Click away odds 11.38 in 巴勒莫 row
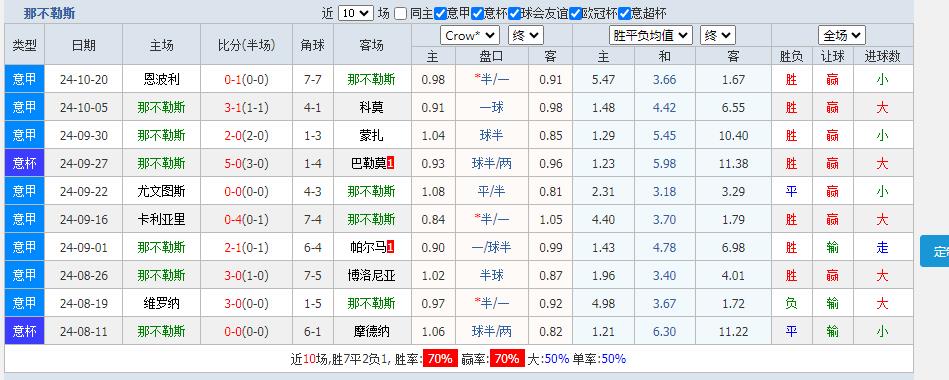The image size is (949, 380). pyautogui.click(x=734, y=163)
